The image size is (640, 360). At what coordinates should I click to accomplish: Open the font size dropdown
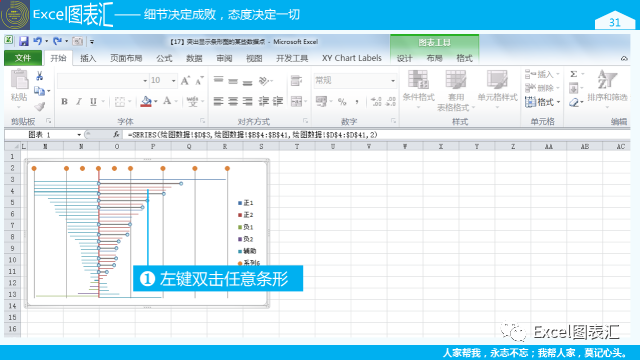(173, 81)
